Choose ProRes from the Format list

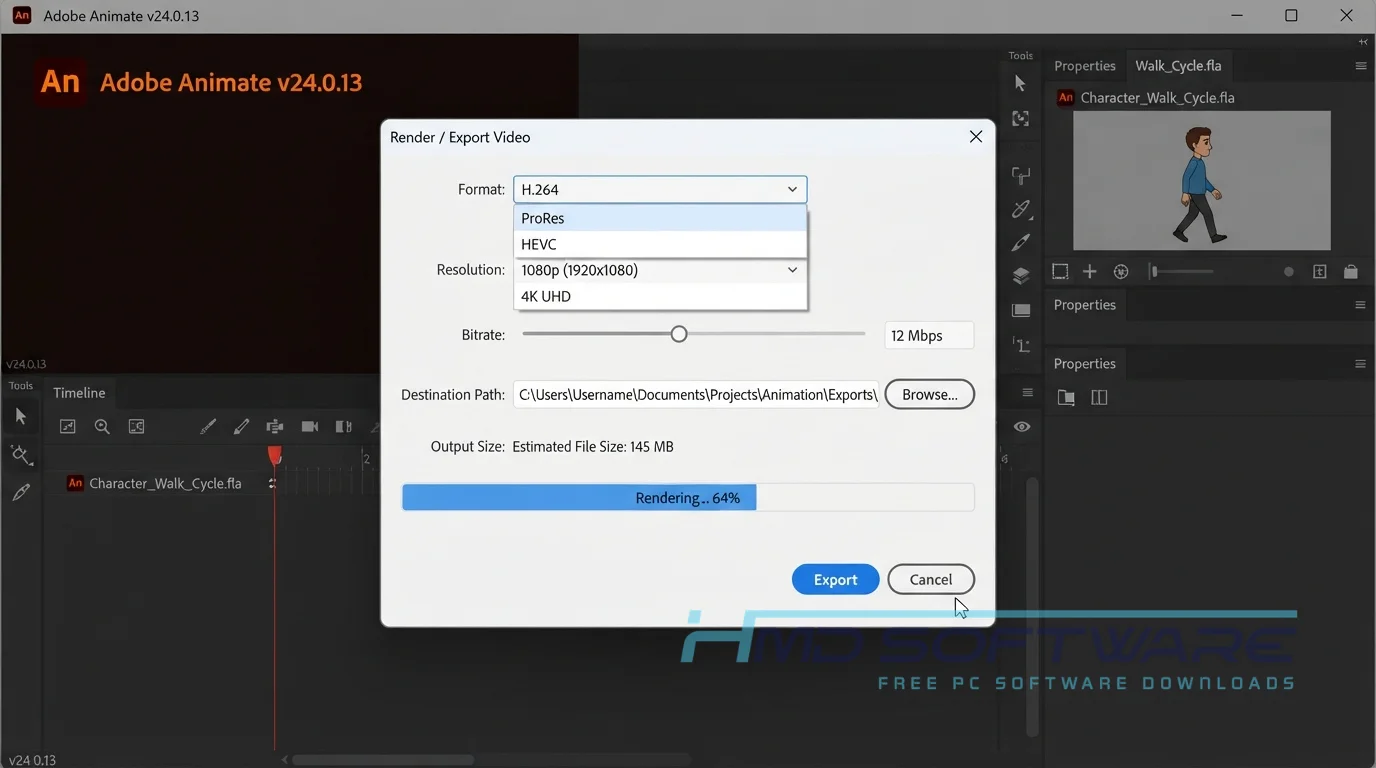(660, 218)
